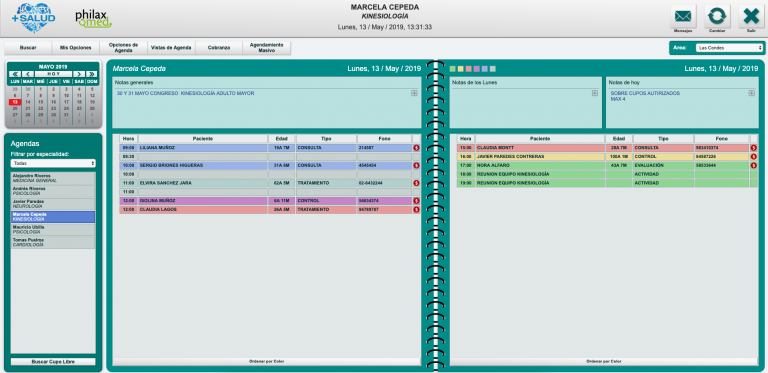Click the Cambiar refresh icon

(717, 17)
